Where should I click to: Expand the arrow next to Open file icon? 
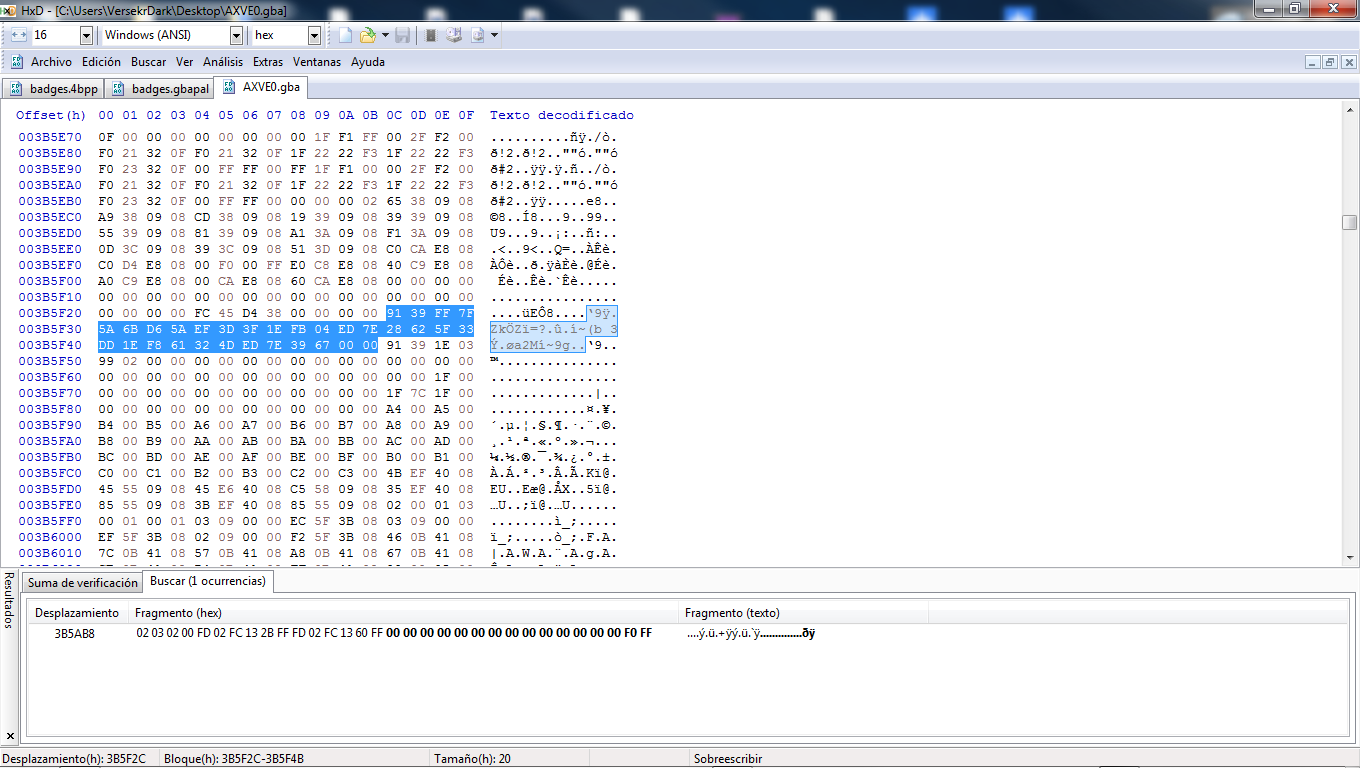point(384,35)
